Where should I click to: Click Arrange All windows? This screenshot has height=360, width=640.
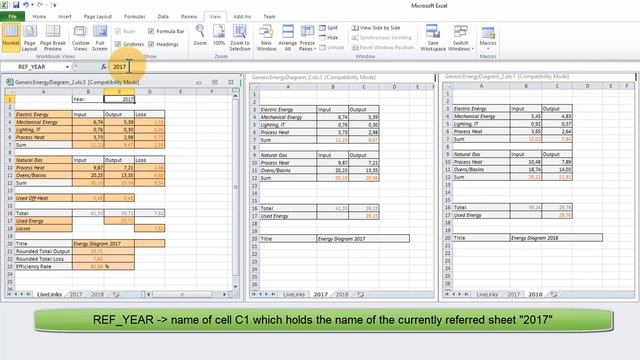288,37
